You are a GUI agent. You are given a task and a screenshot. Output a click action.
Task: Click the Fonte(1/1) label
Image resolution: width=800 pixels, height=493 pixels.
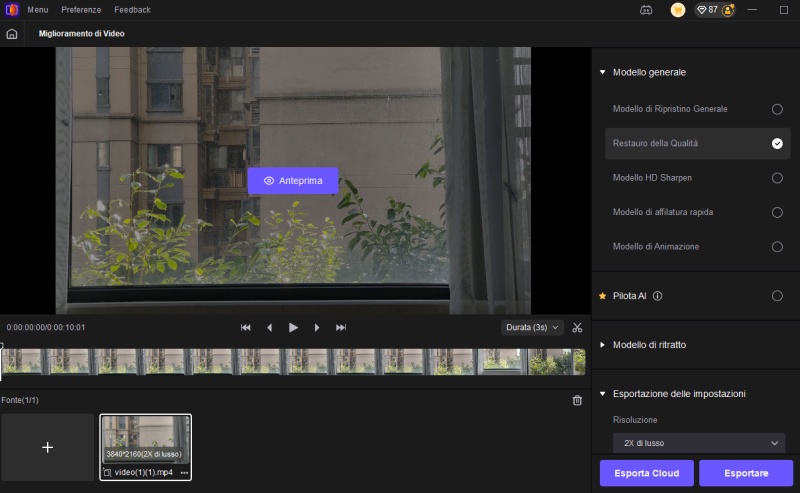20,400
